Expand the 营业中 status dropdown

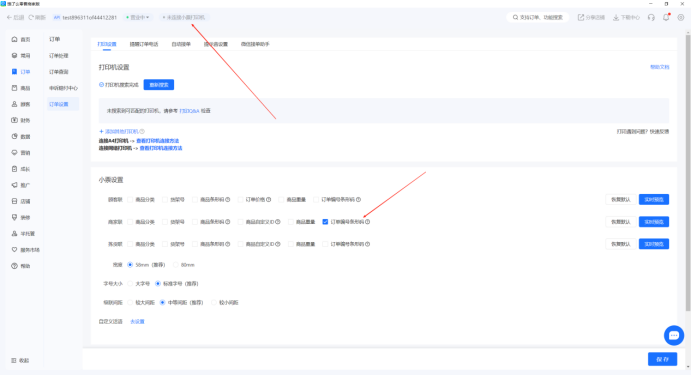tap(138, 18)
